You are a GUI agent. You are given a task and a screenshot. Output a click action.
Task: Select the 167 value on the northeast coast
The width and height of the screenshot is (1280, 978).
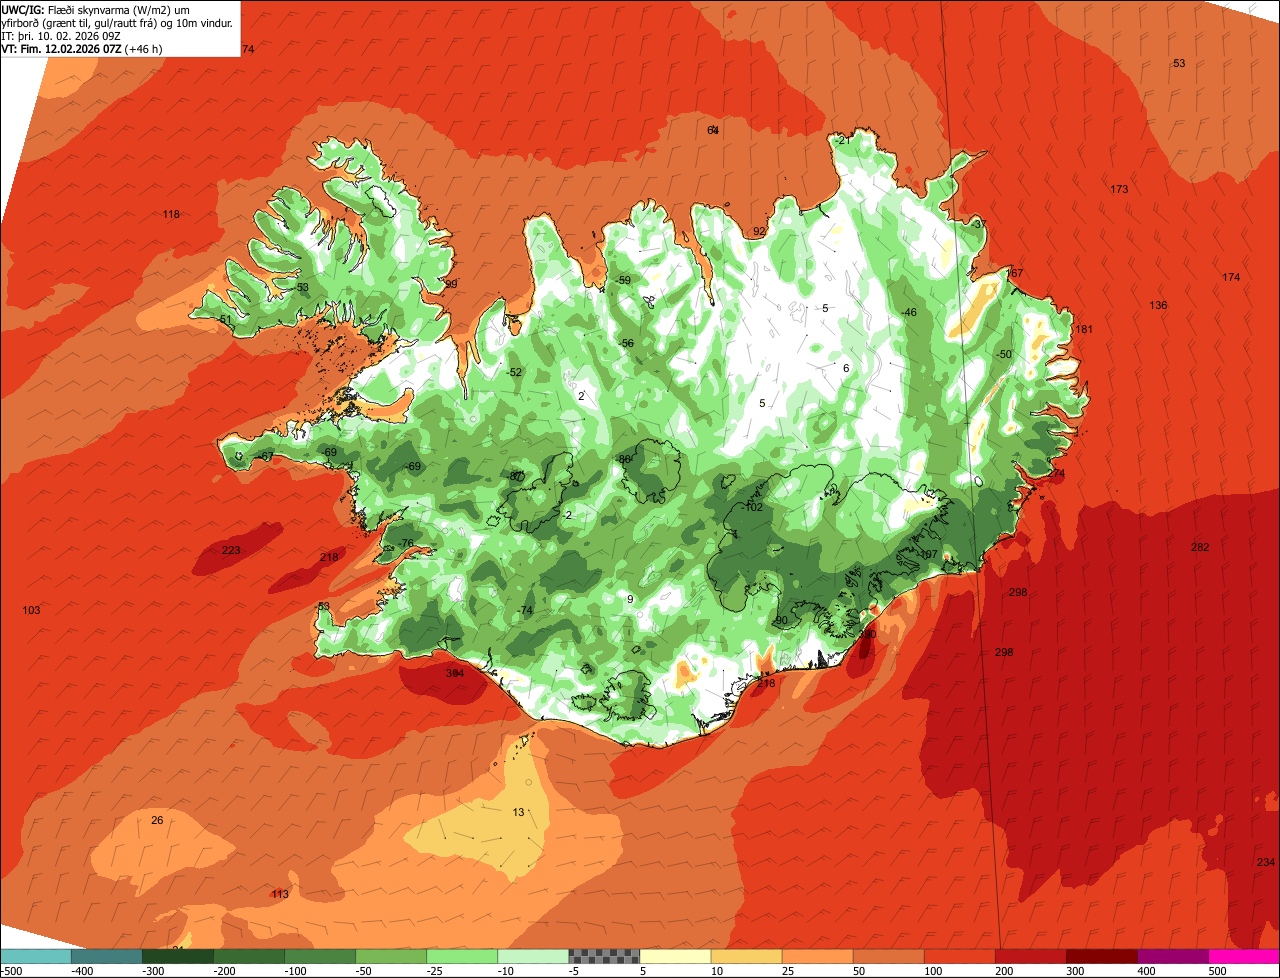1014,273
